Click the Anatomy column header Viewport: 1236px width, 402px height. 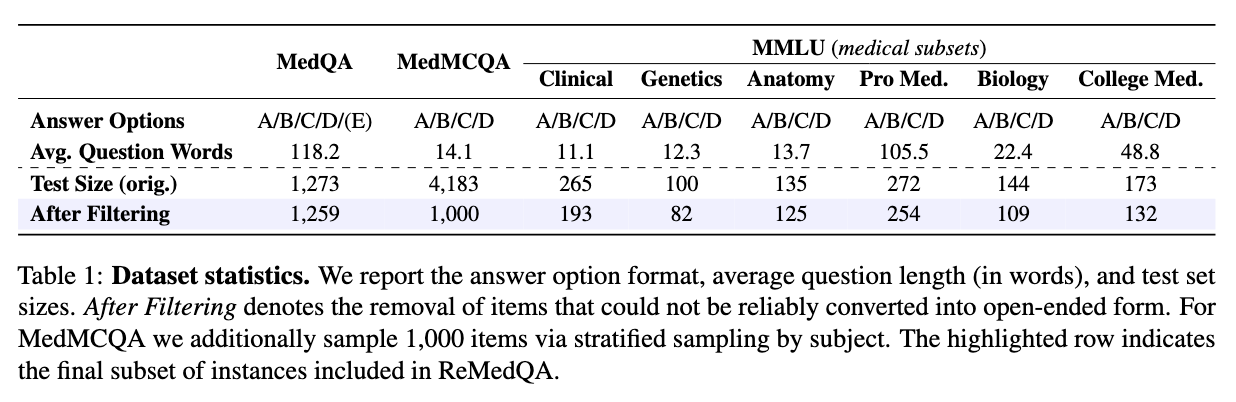pyautogui.click(x=790, y=79)
